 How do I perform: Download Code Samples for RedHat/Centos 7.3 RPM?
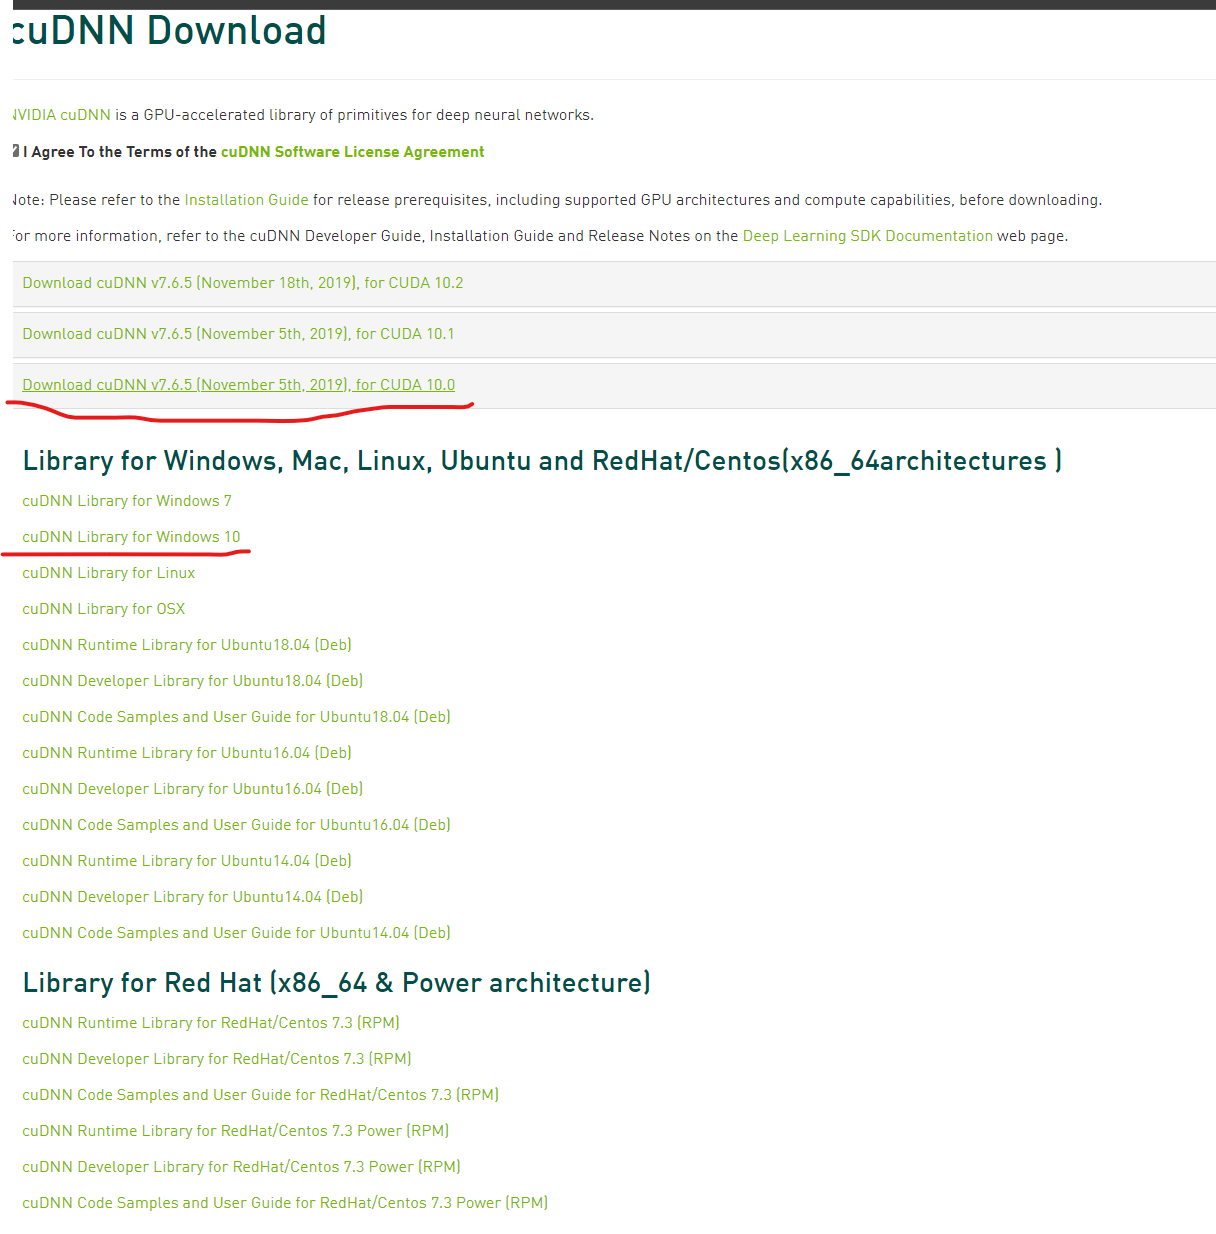pyautogui.click(x=261, y=1095)
